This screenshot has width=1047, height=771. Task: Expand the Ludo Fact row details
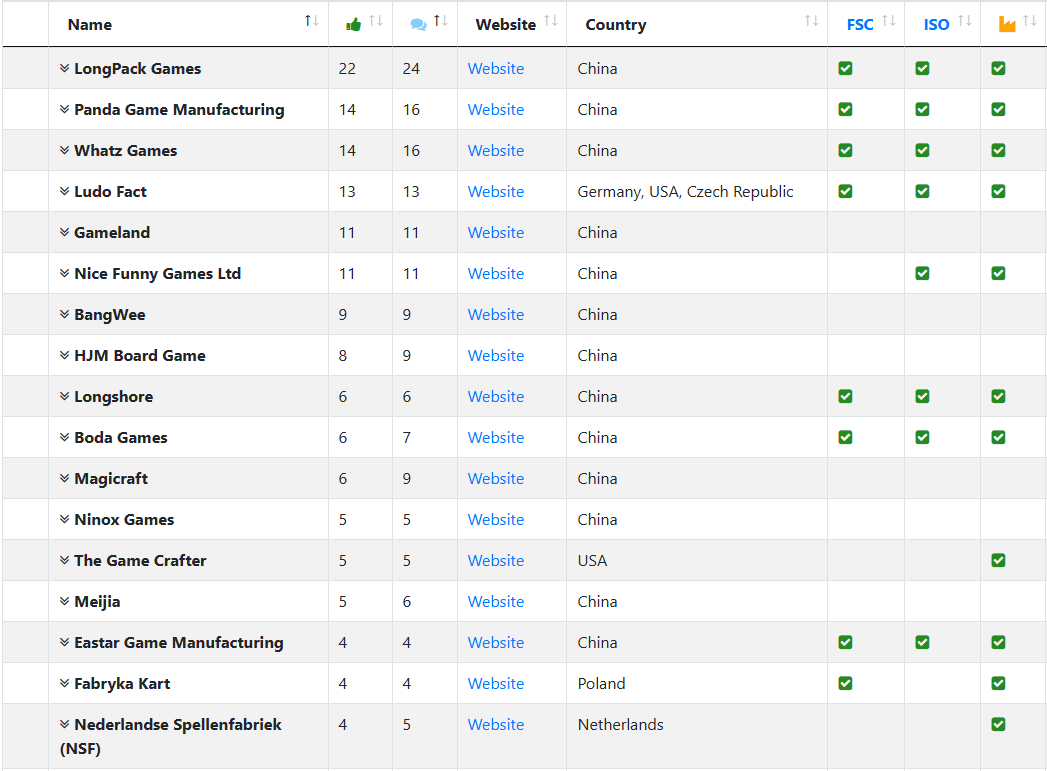click(x=64, y=192)
